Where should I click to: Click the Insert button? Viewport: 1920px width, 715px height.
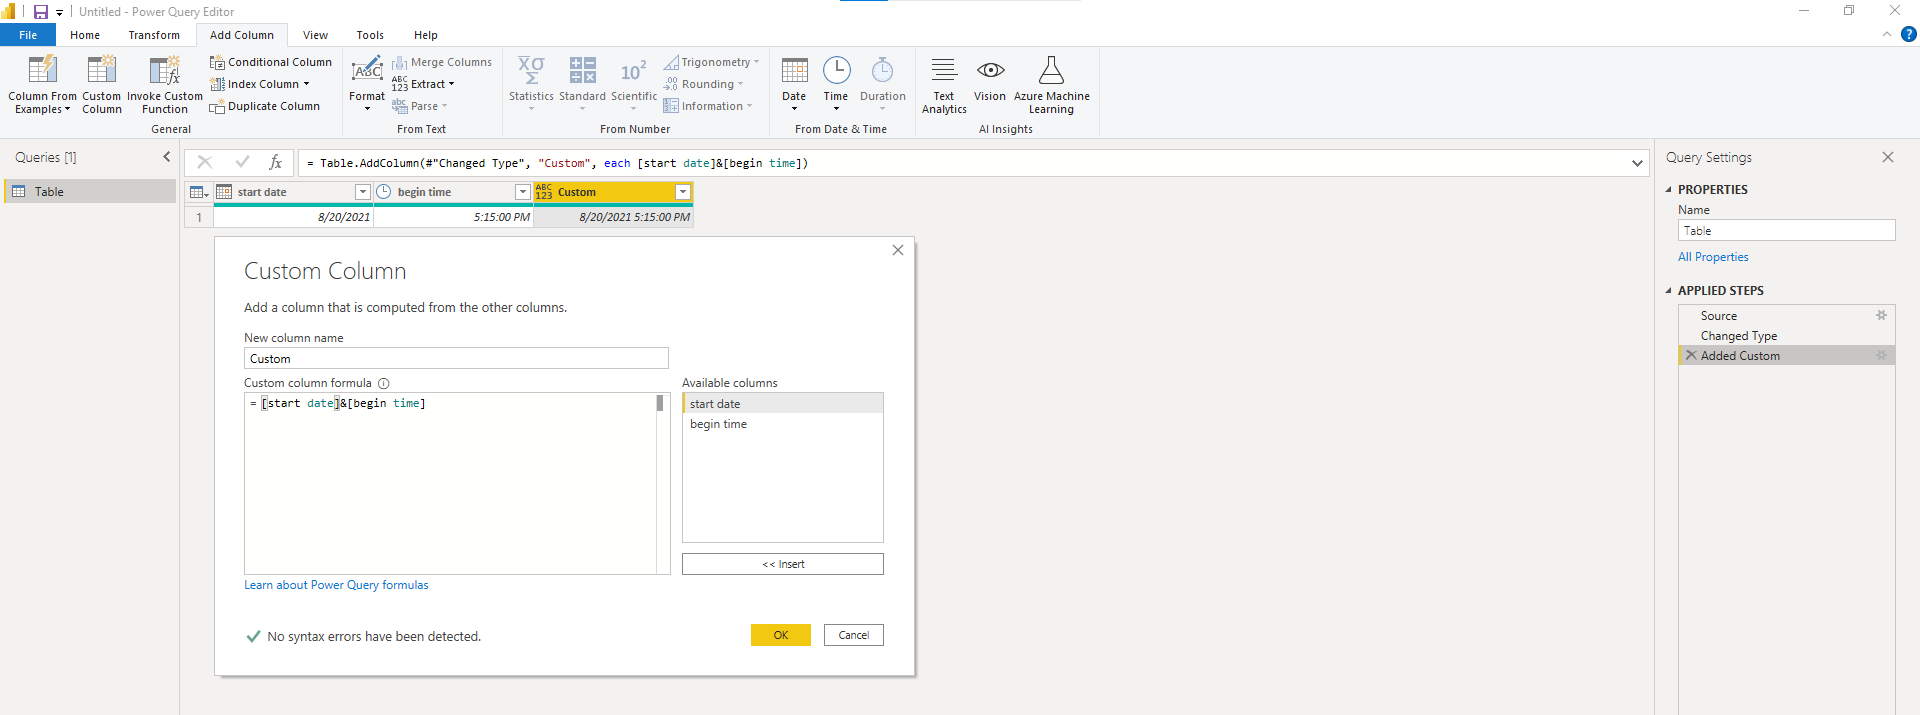[x=783, y=564]
